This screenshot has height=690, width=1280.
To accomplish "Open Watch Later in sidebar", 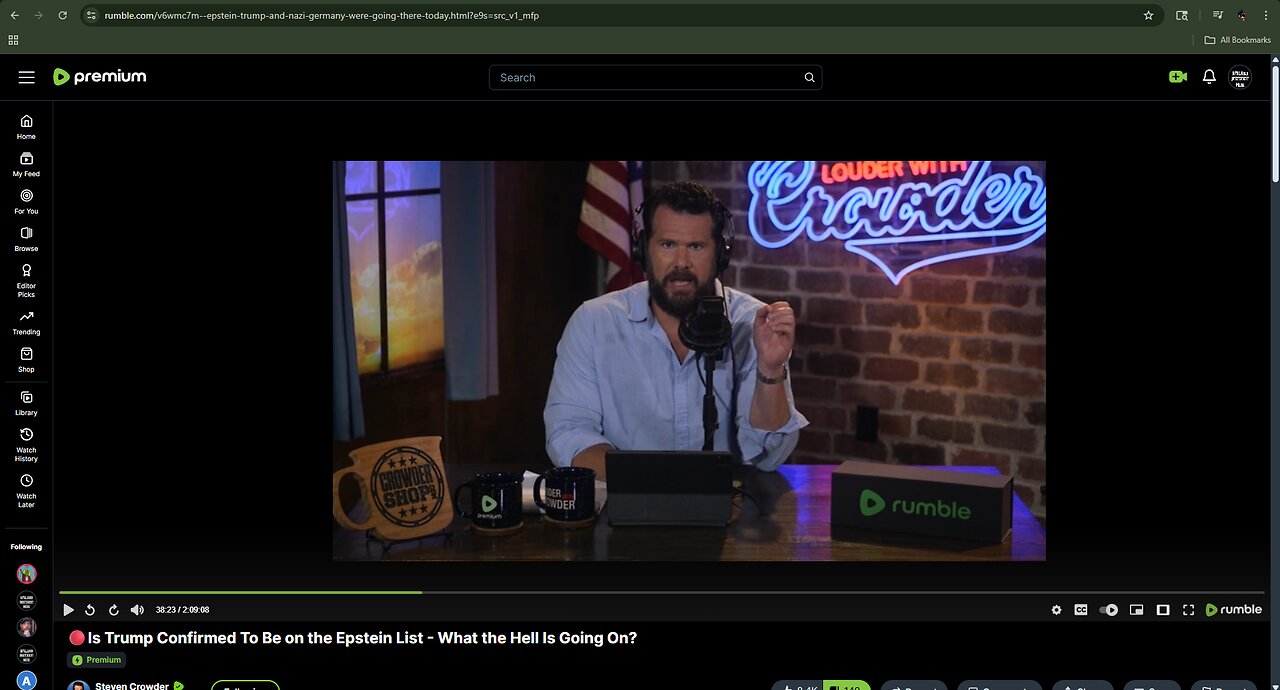I will (26, 491).
